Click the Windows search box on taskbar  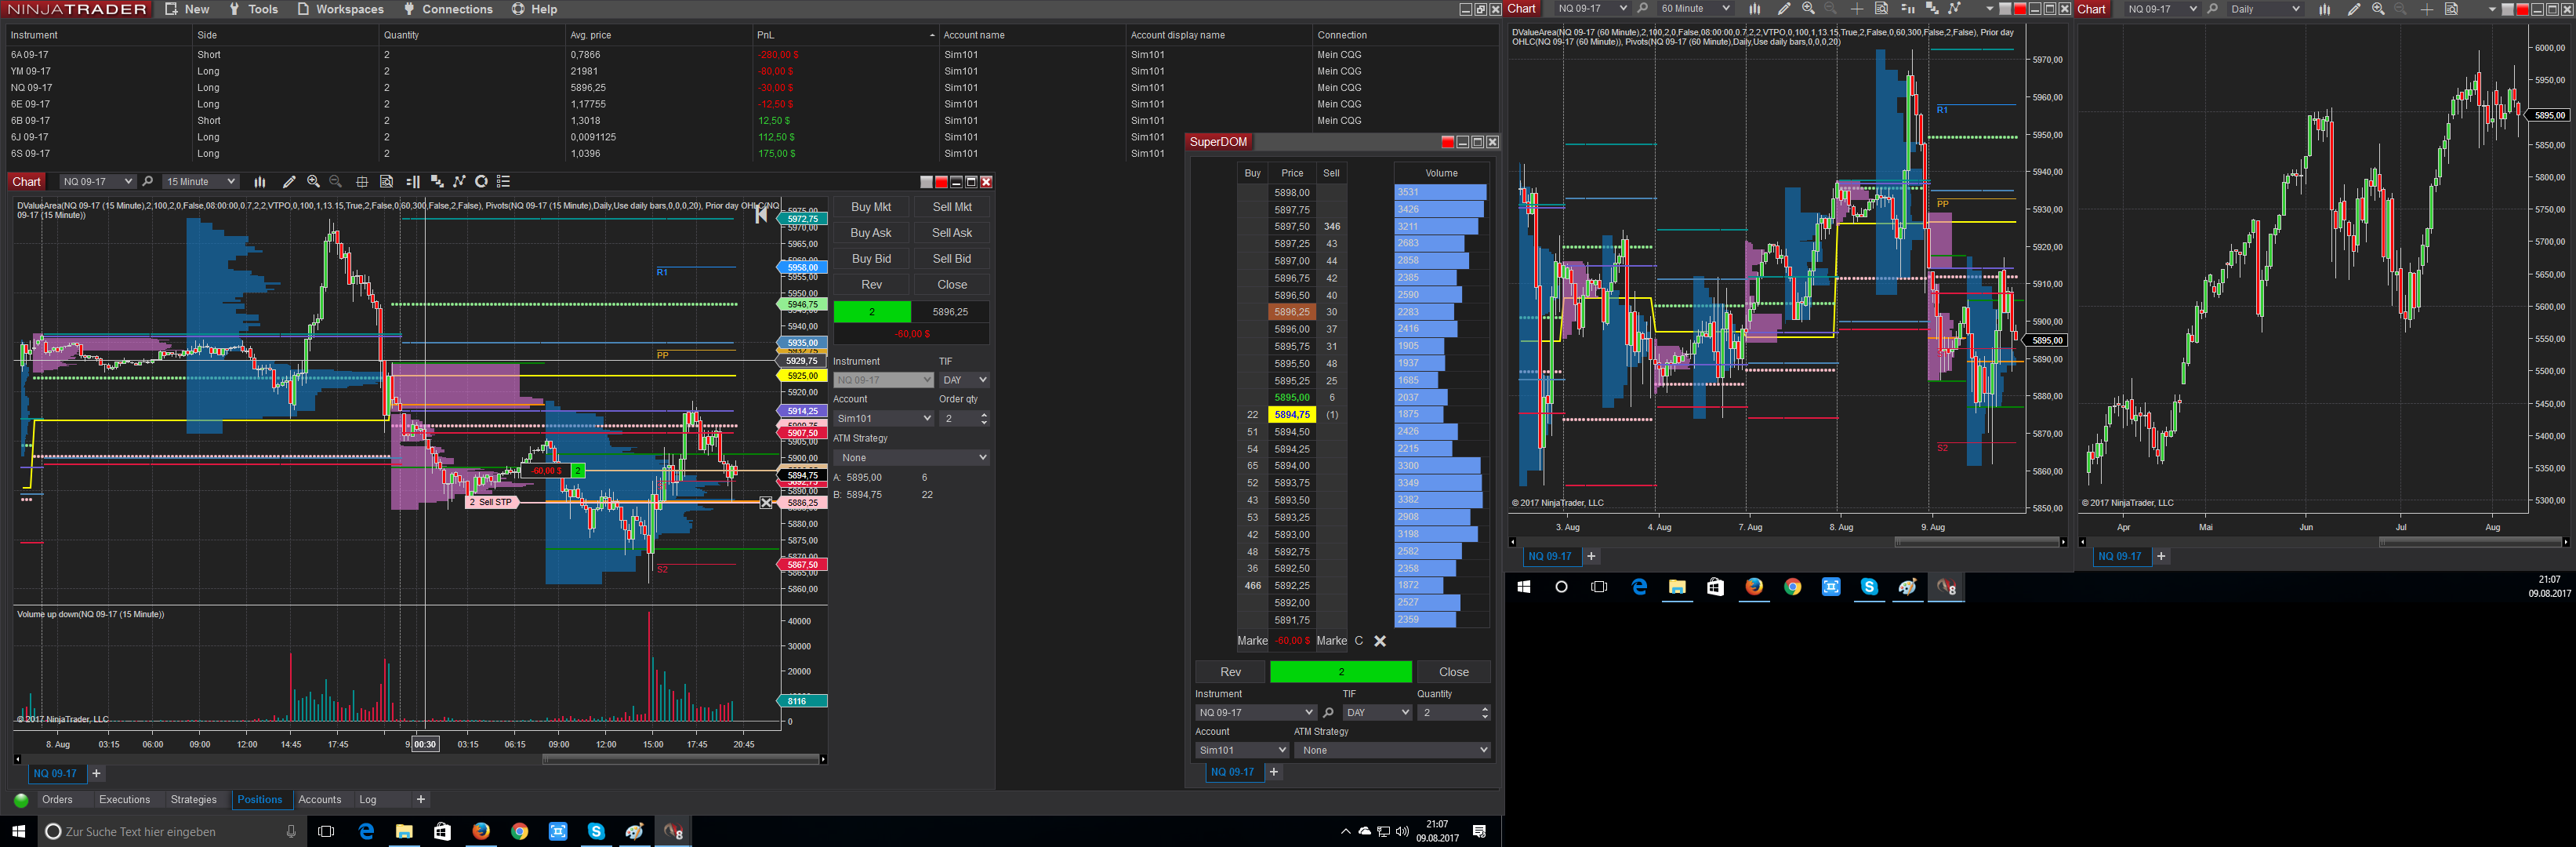point(170,832)
